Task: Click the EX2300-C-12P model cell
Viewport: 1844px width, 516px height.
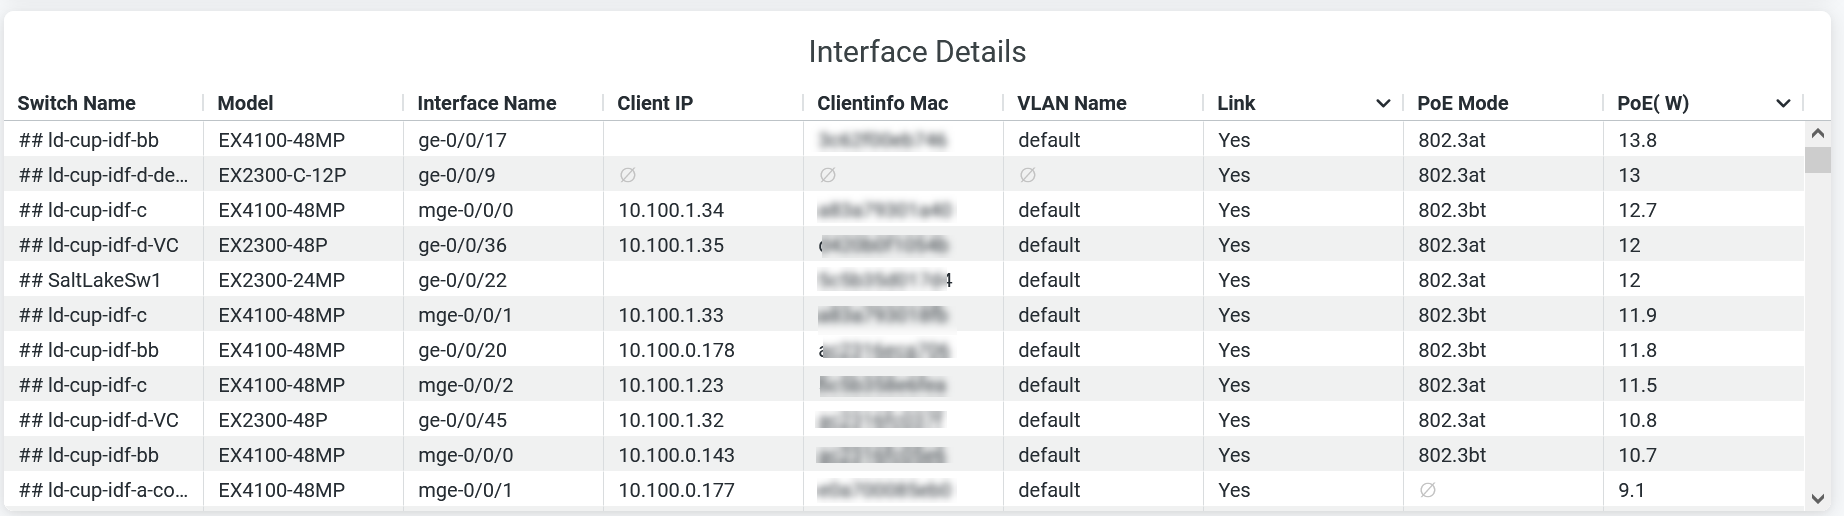Action: coord(282,175)
